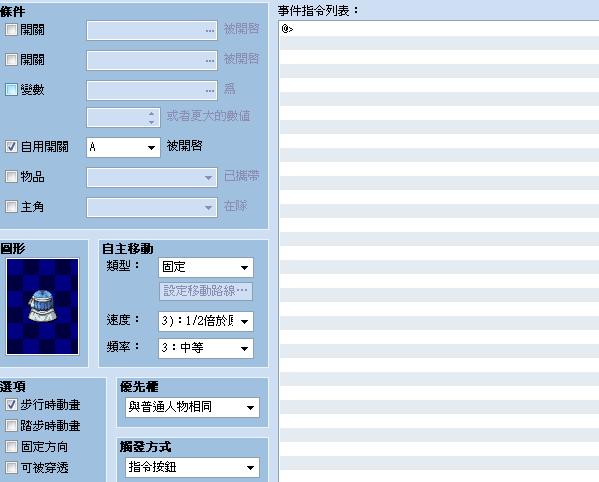The width and height of the screenshot is (599, 482).
Task: Enable the second 開關 condition checkbox
Action: click(x=11, y=60)
